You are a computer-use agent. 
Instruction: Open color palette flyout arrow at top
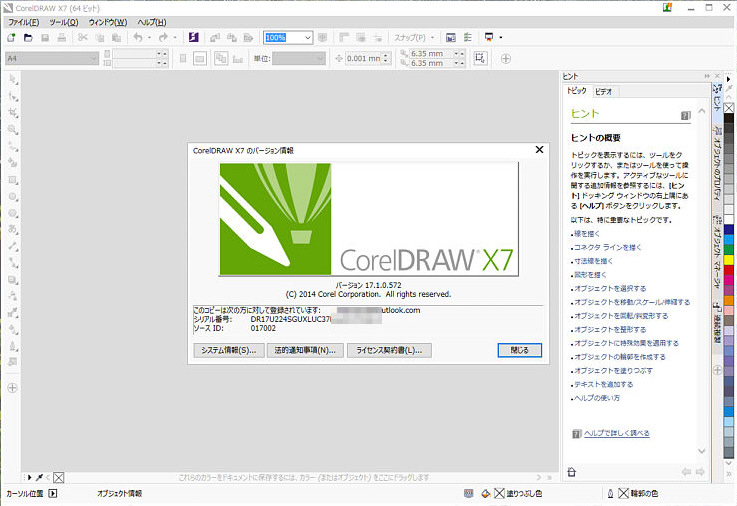coord(729,79)
